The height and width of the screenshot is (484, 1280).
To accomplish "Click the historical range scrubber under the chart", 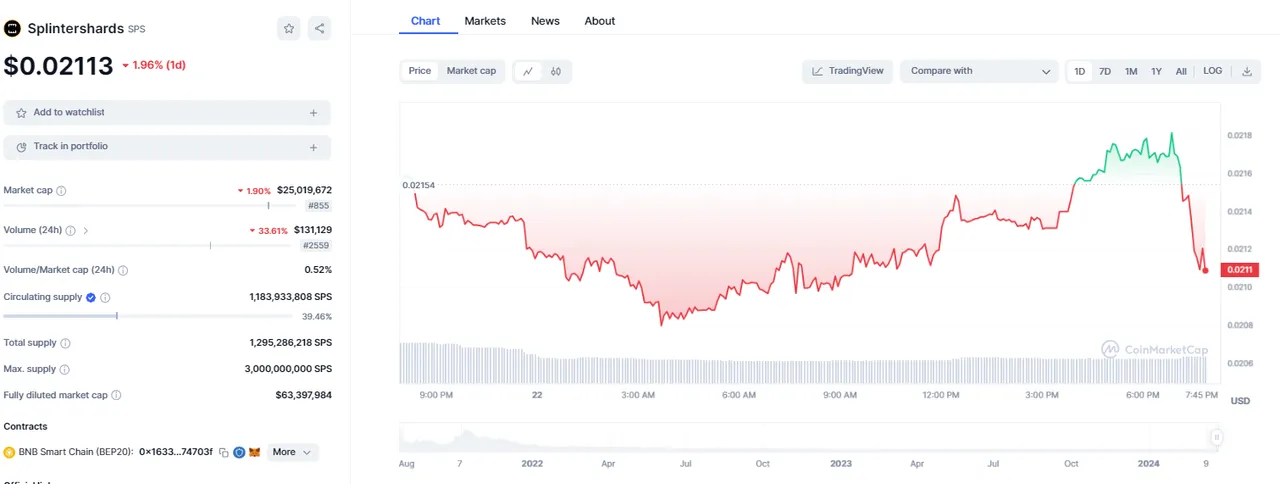I will click(x=811, y=438).
